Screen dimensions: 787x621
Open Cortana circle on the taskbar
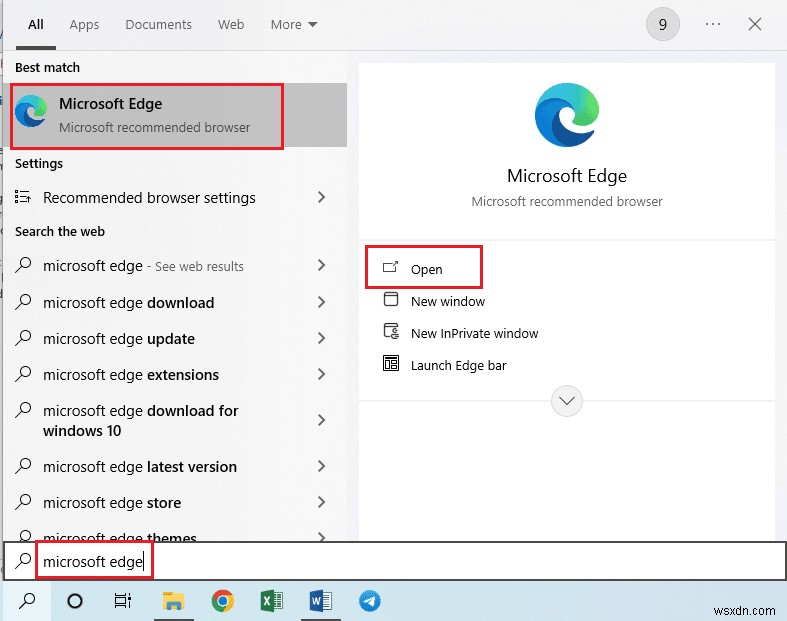click(75, 600)
